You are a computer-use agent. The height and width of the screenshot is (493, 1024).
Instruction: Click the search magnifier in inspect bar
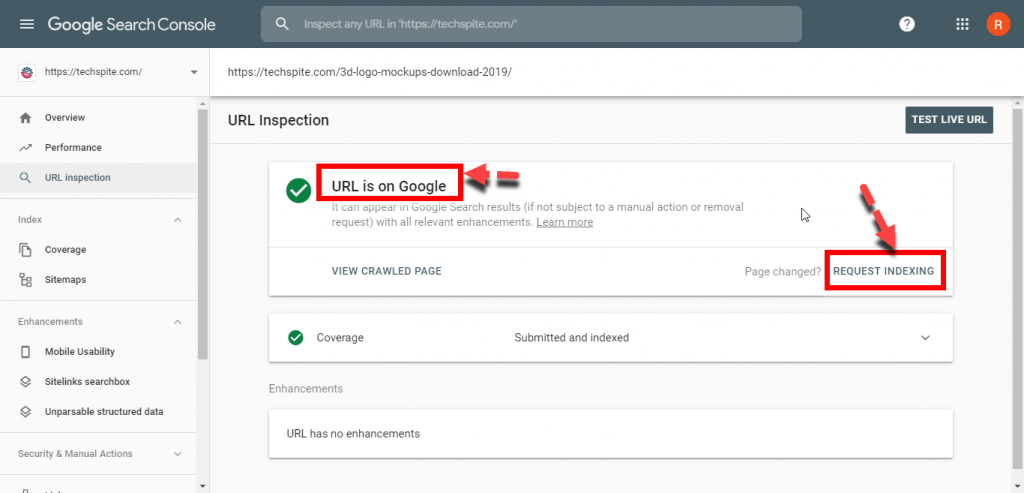point(281,24)
